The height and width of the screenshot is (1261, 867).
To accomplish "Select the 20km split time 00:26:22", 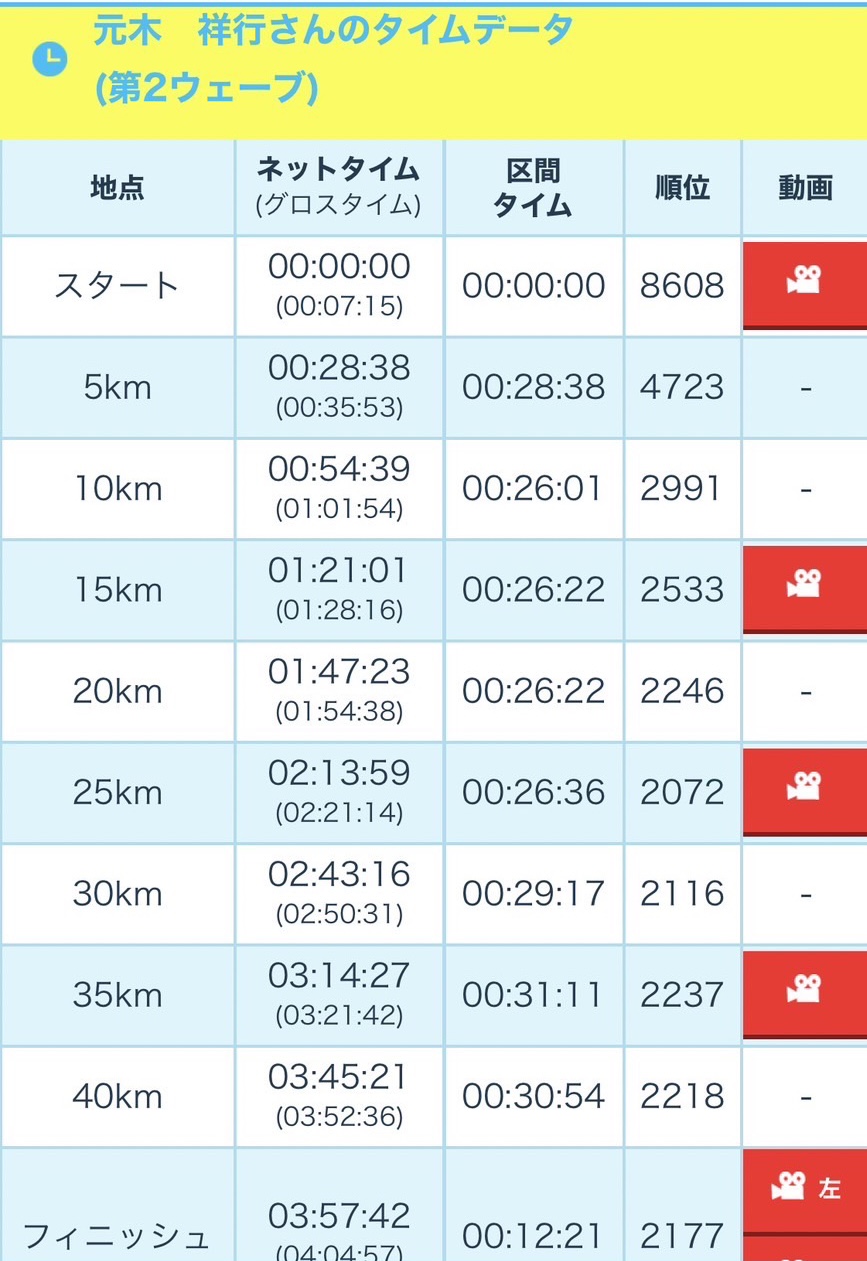I will (533, 691).
